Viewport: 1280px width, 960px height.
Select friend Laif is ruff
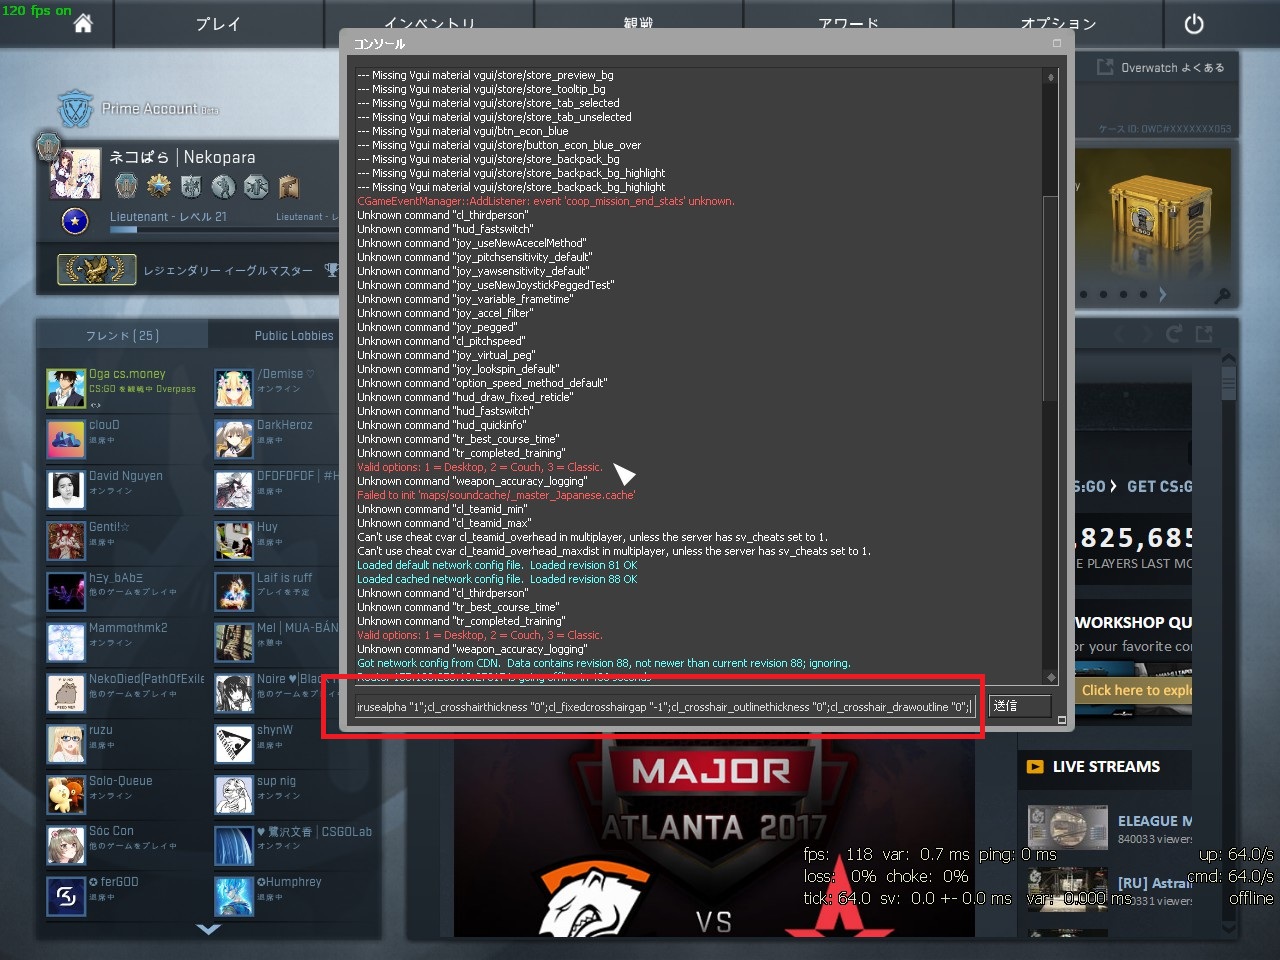coord(276,592)
